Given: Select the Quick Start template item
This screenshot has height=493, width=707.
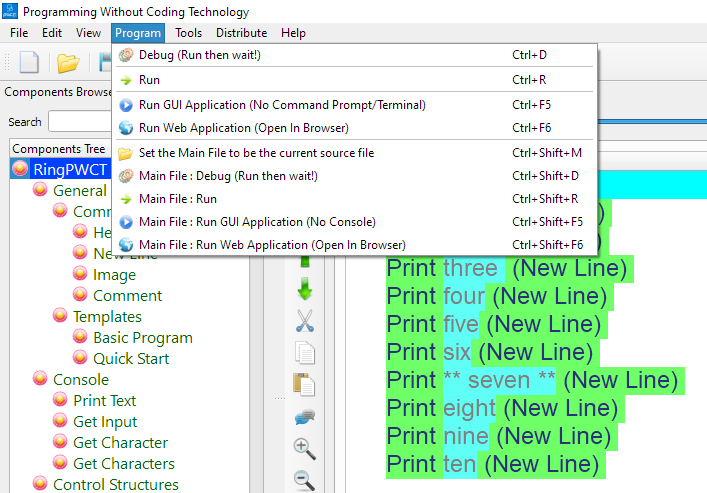Looking at the screenshot, I should pyautogui.click(x=131, y=359).
